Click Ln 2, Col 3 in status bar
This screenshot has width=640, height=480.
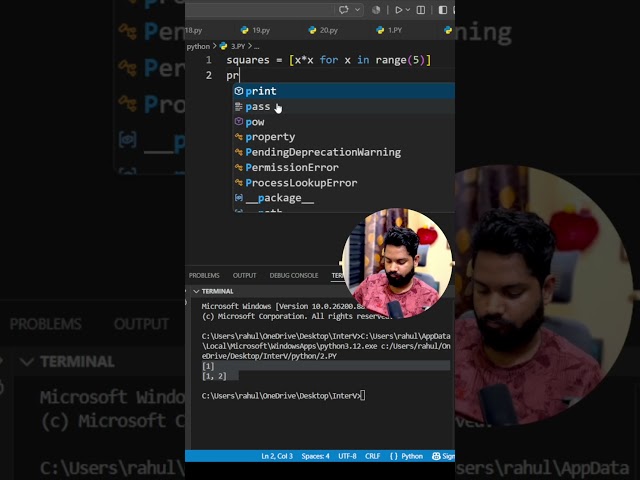coord(277,456)
